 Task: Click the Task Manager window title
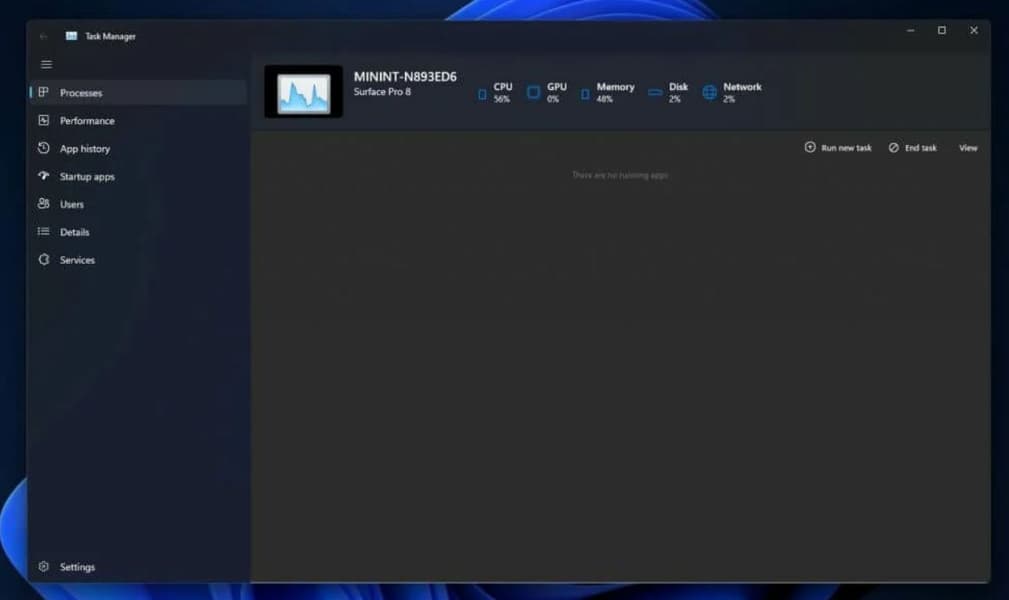coord(110,37)
